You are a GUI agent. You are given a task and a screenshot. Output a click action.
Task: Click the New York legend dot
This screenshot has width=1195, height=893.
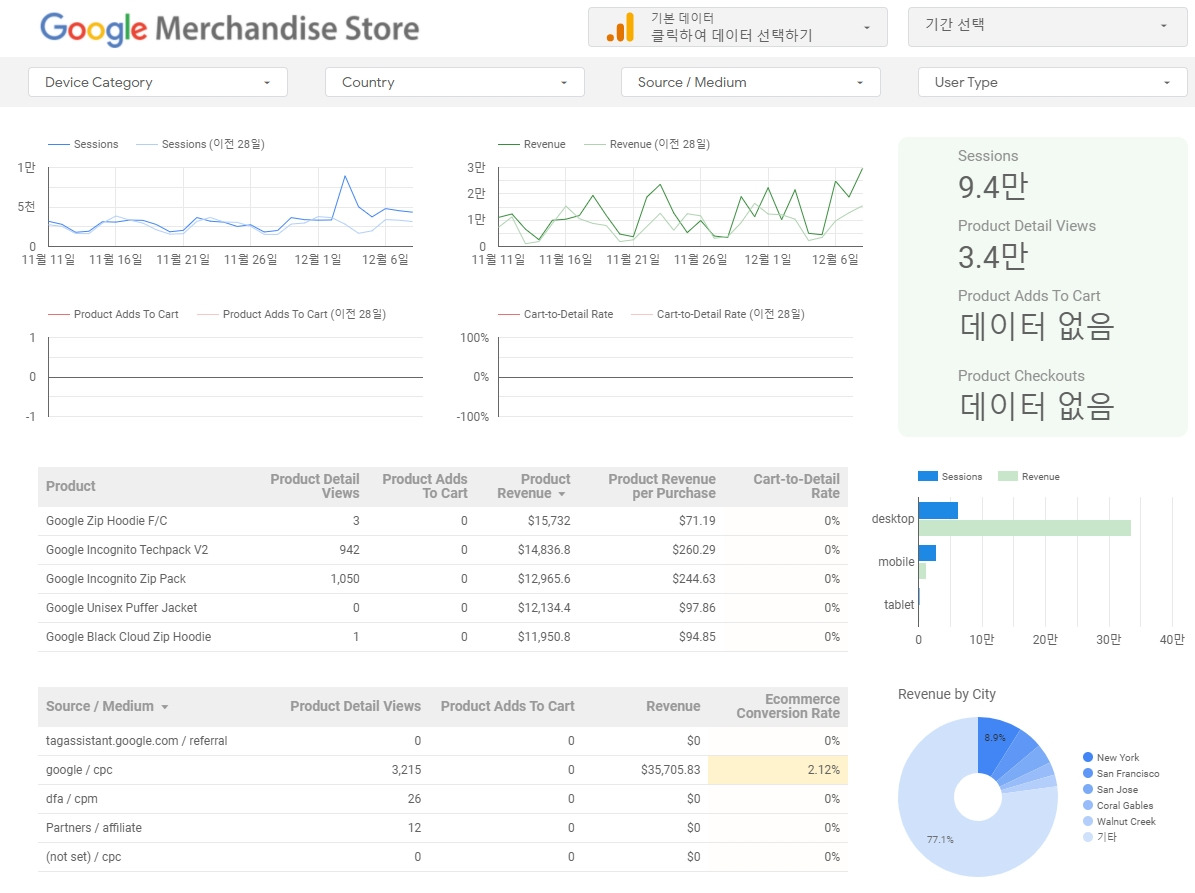pos(1088,757)
